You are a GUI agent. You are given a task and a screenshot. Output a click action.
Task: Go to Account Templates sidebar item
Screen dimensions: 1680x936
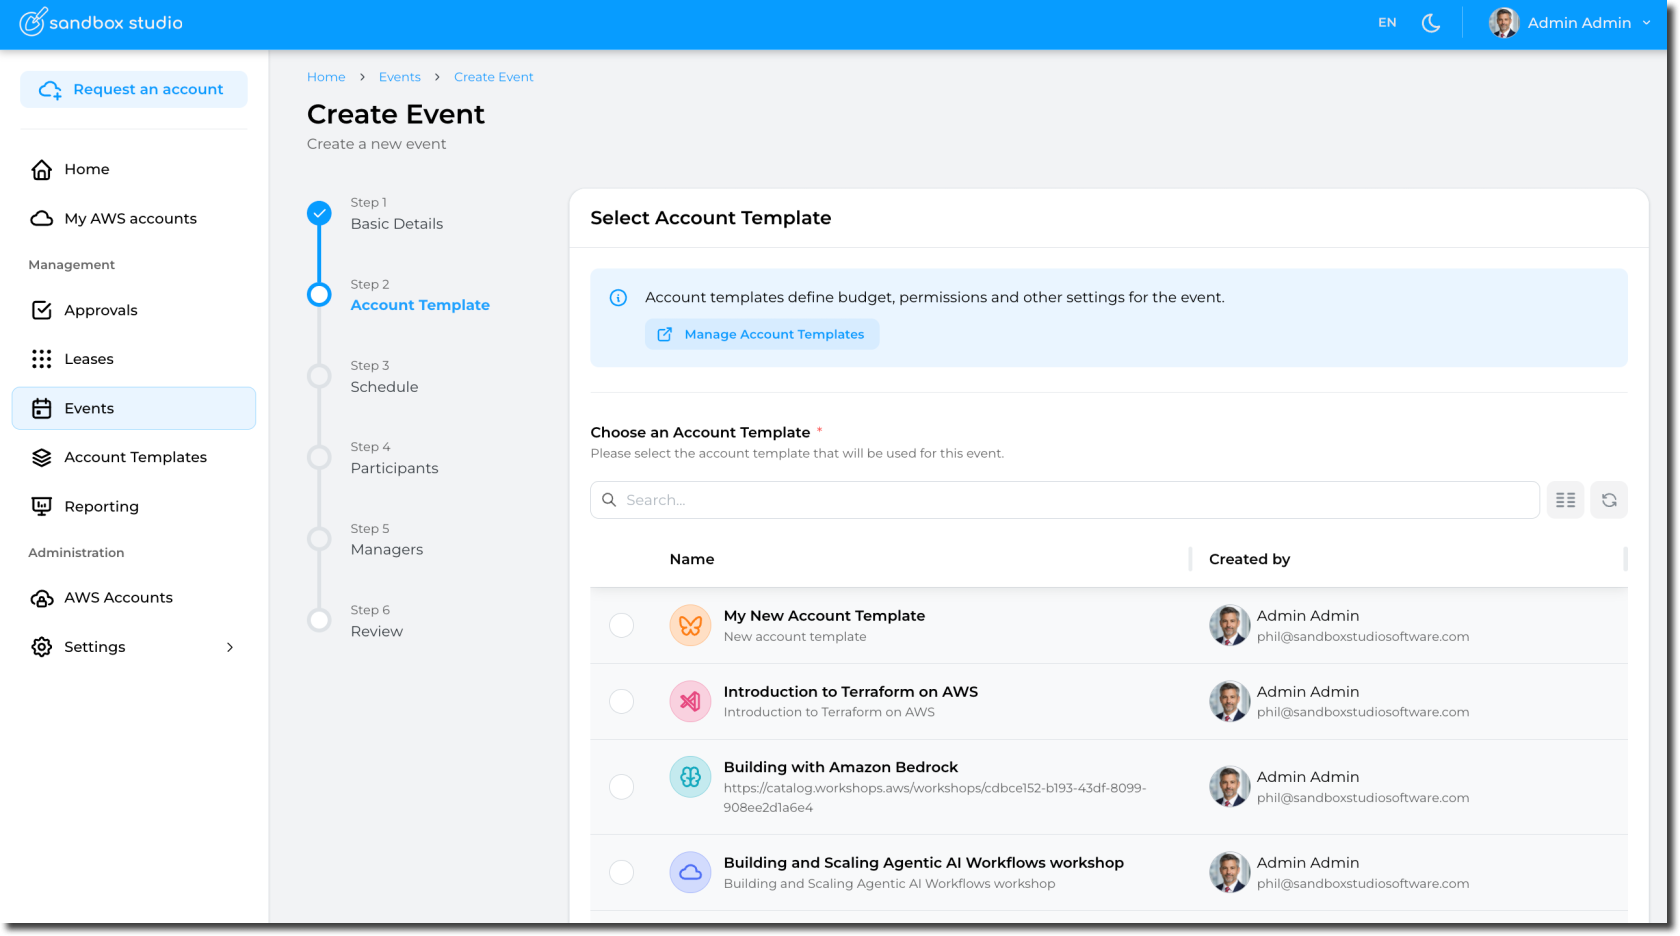[x=135, y=457]
